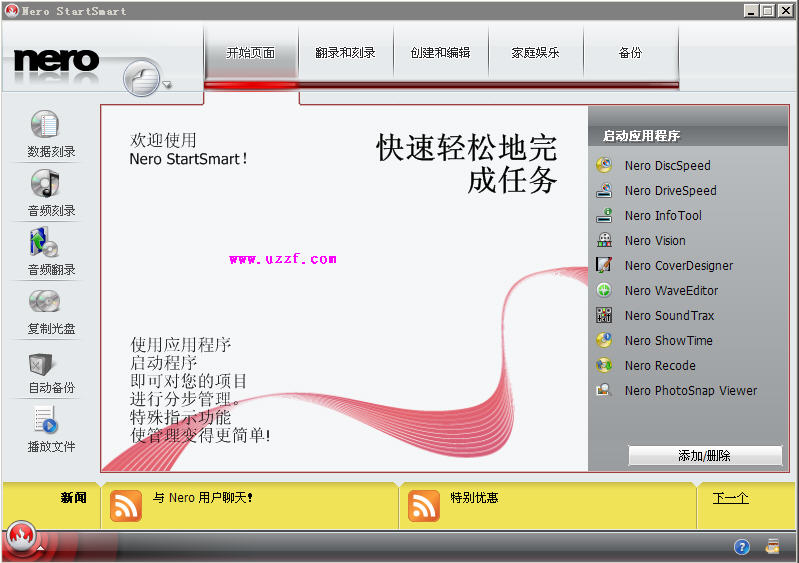Launch Nero SoundTrax text entry
Image resolution: width=799 pixels, height=563 pixels.
pos(670,315)
